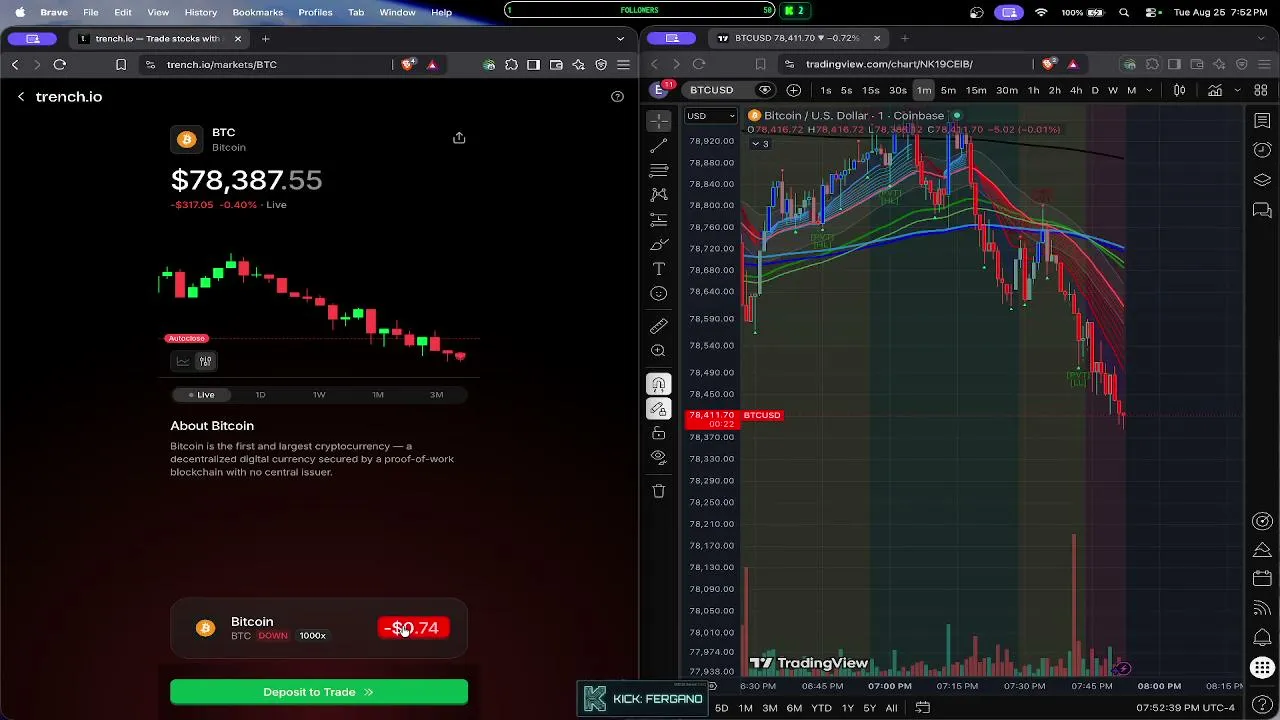Open the object tree layers icon
Viewport: 1280px width, 720px height.
click(x=1262, y=180)
